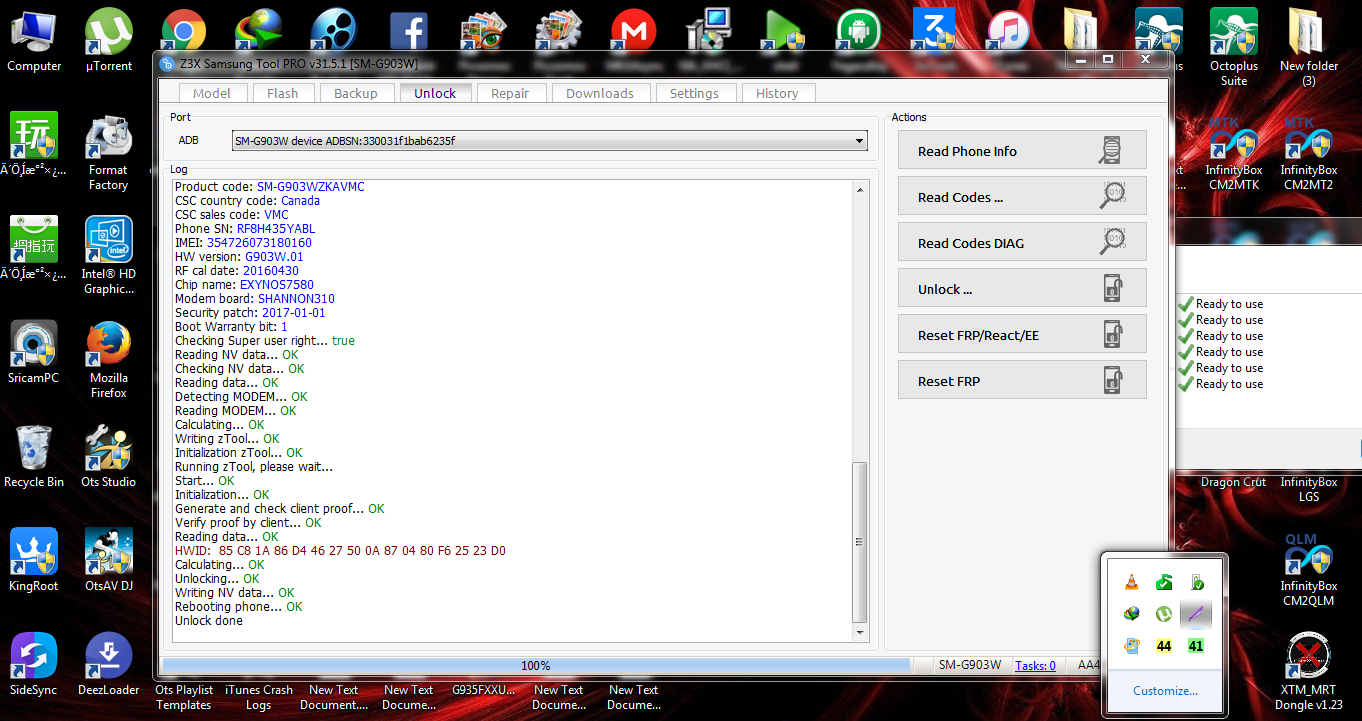Switch to the Flash tab
Viewport: 1362px width, 721px height.
(282, 93)
